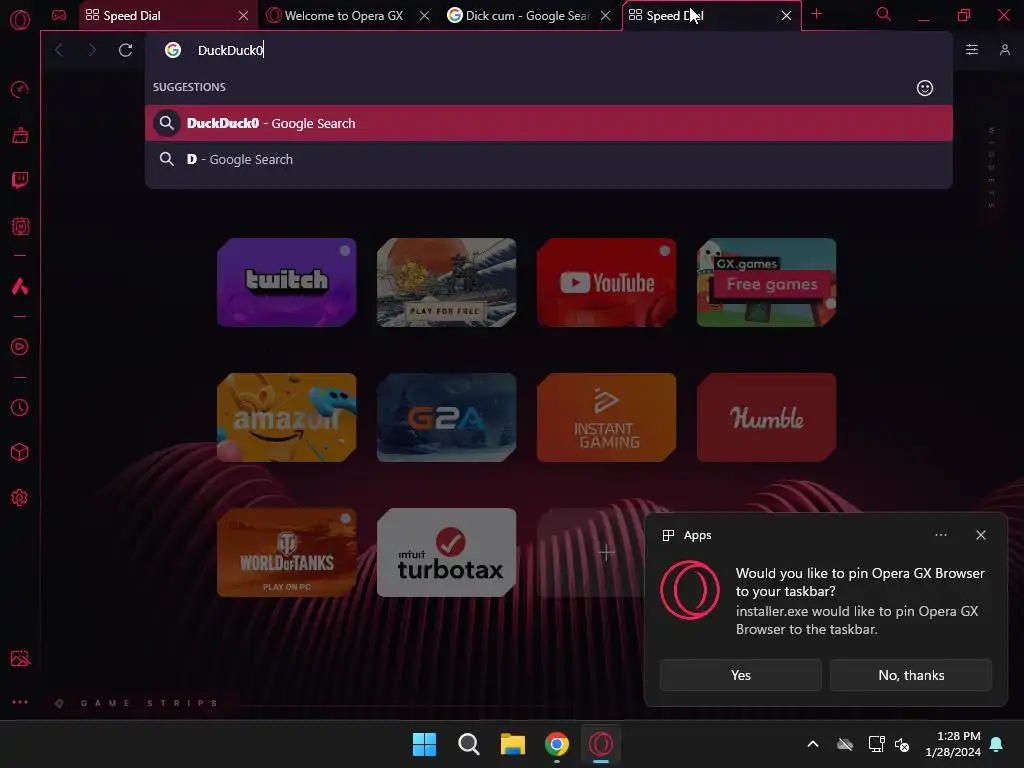Viewport: 1024px width, 768px height.
Task: Go back with the back arrow
Action: click(x=59, y=50)
